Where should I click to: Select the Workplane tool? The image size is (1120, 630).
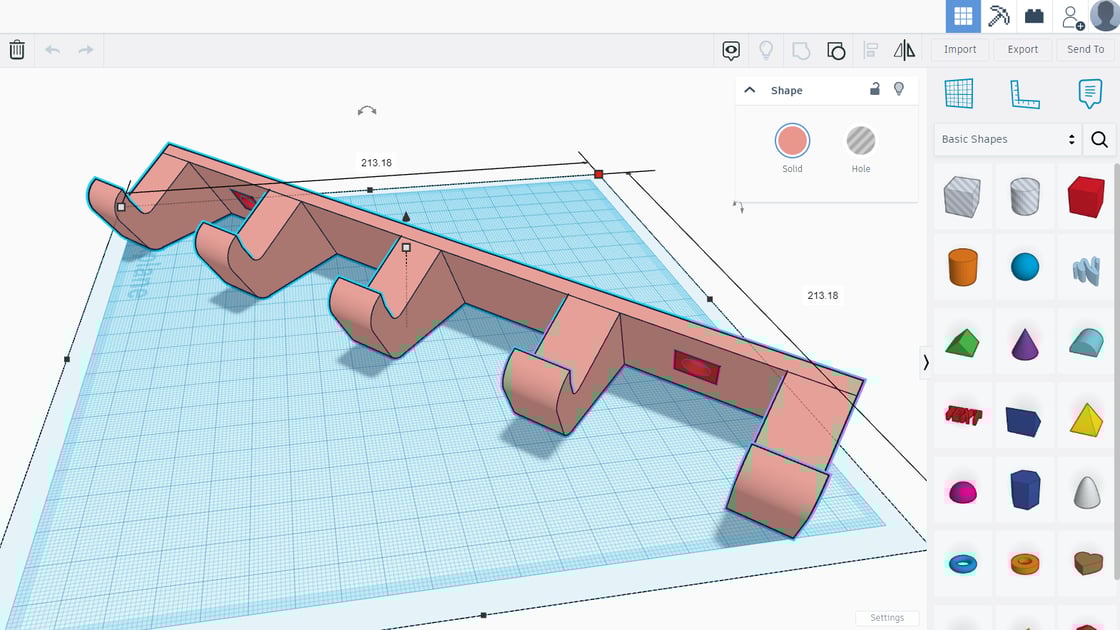tap(960, 93)
